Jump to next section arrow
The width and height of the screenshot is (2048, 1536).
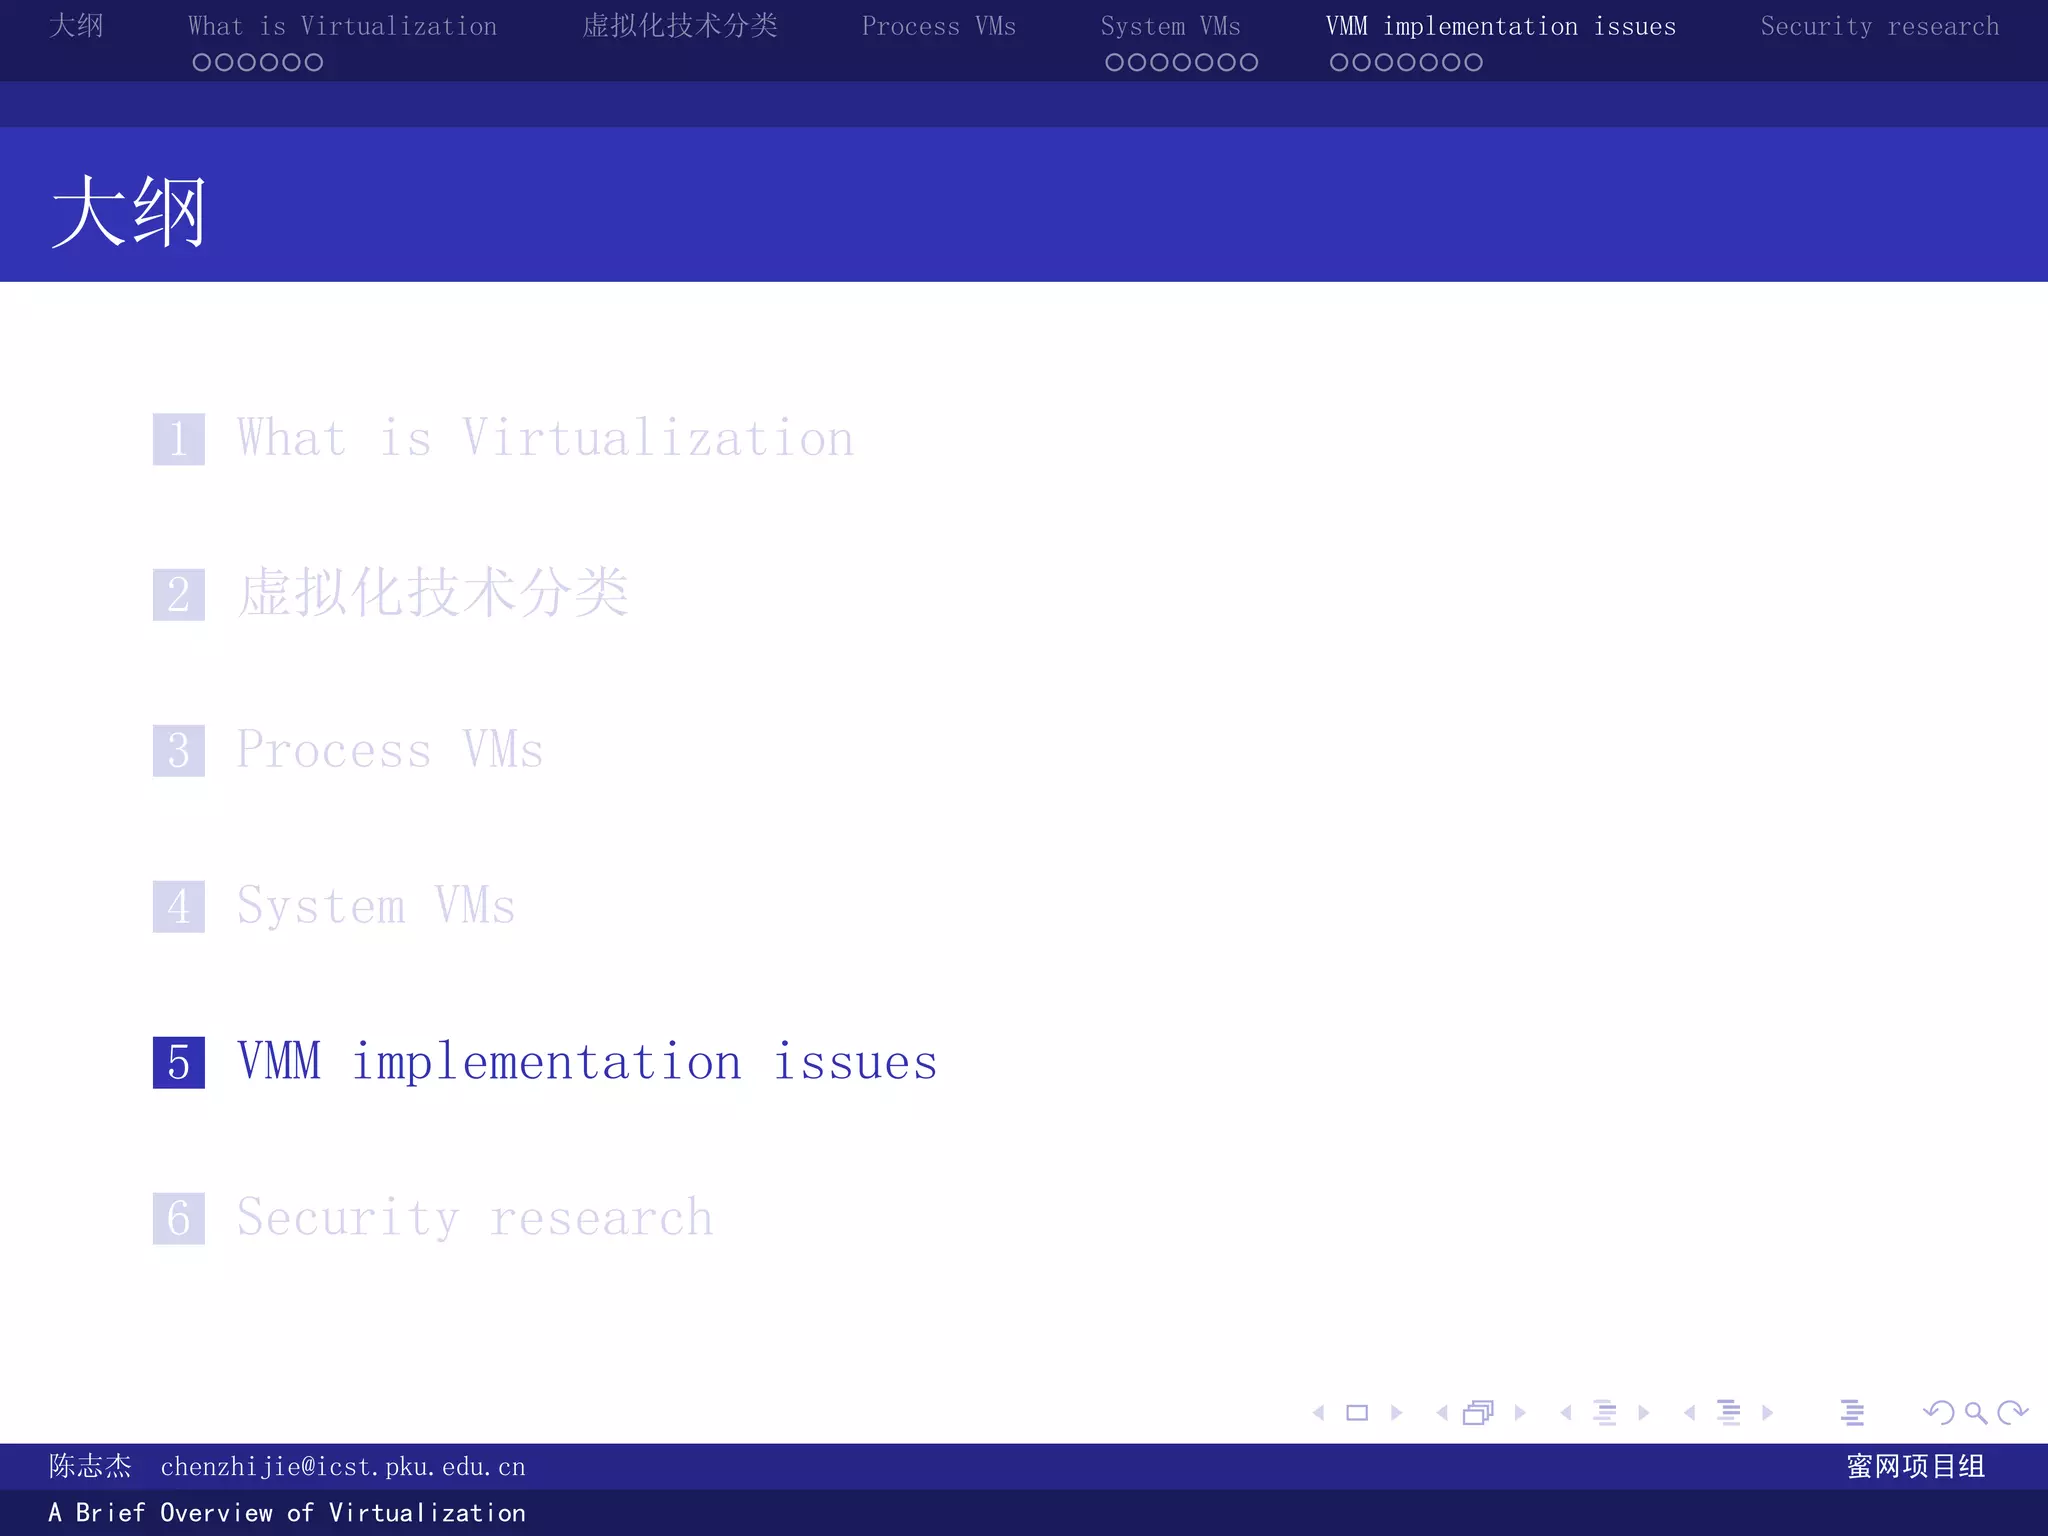1767,1412
